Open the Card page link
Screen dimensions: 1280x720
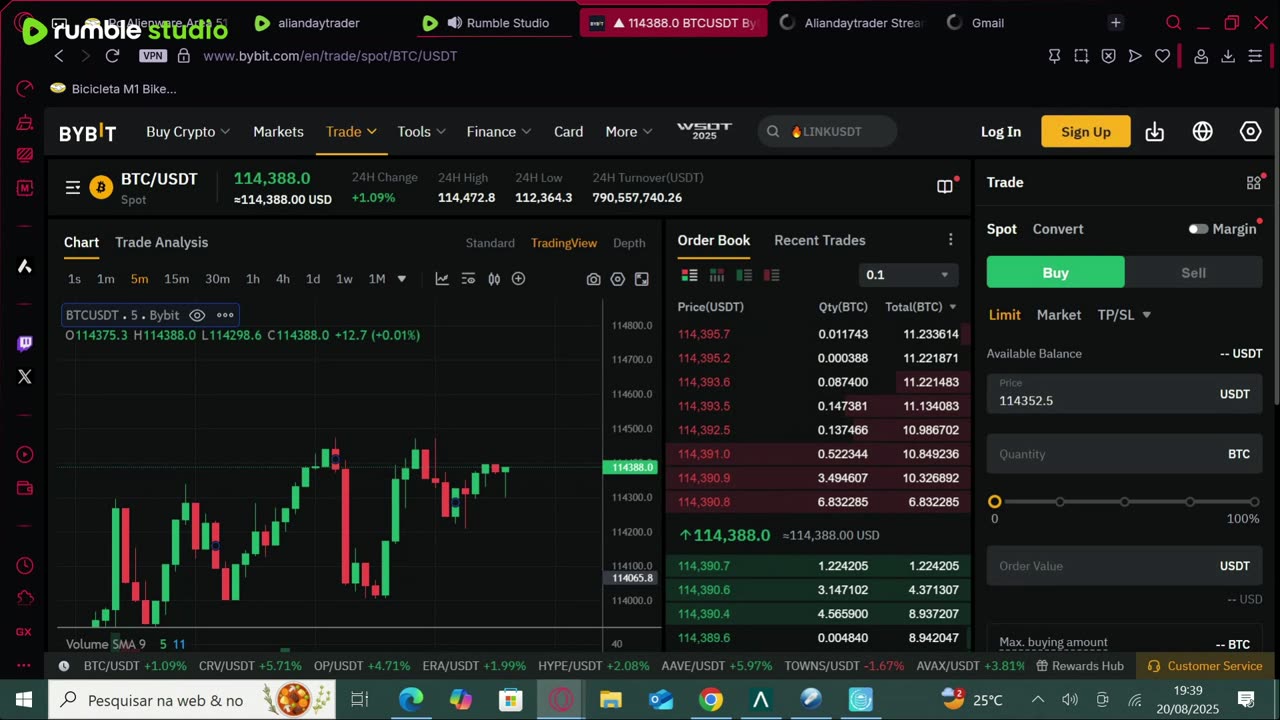(568, 132)
